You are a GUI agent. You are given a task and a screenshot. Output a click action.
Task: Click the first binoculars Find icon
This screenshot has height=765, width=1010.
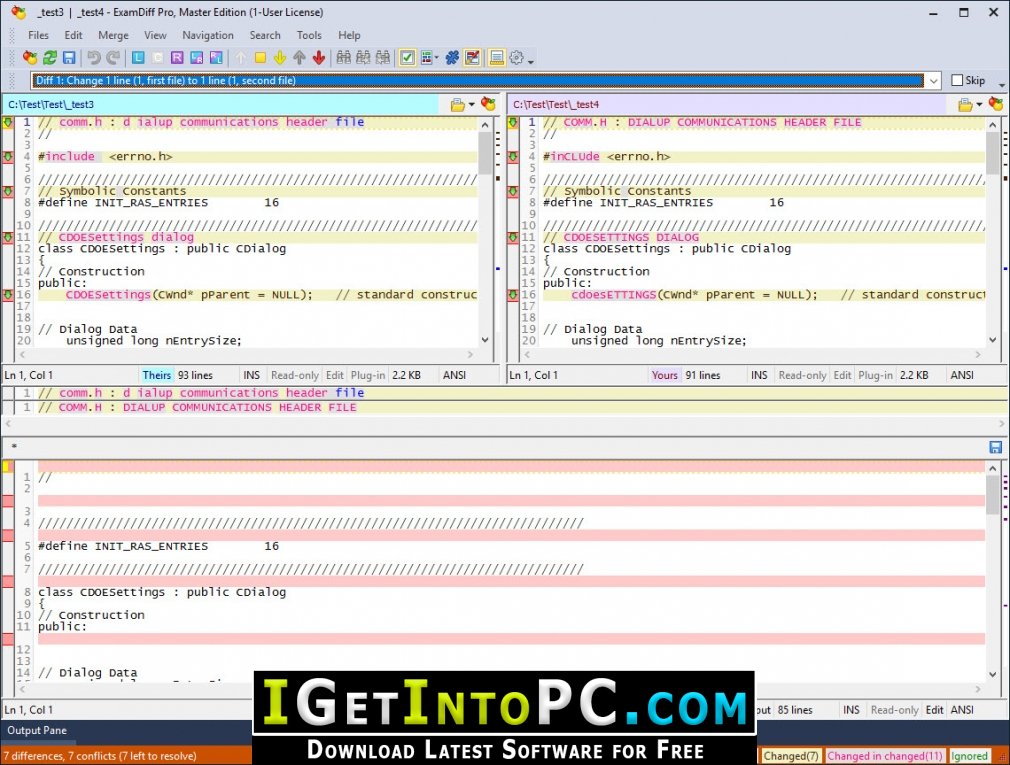pos(344,58)
